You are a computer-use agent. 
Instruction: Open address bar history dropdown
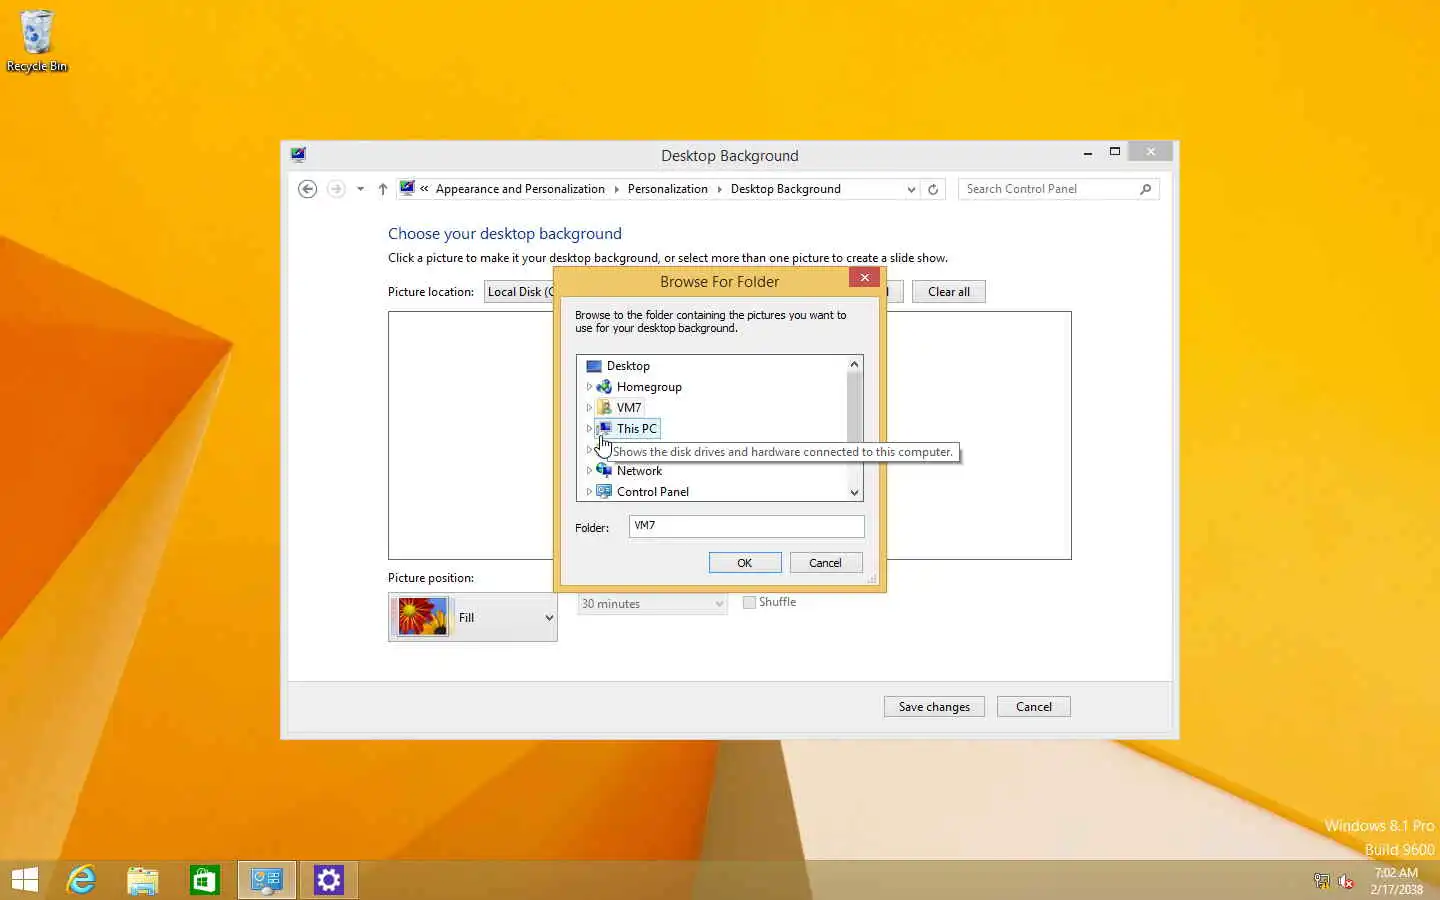[911, 189]
